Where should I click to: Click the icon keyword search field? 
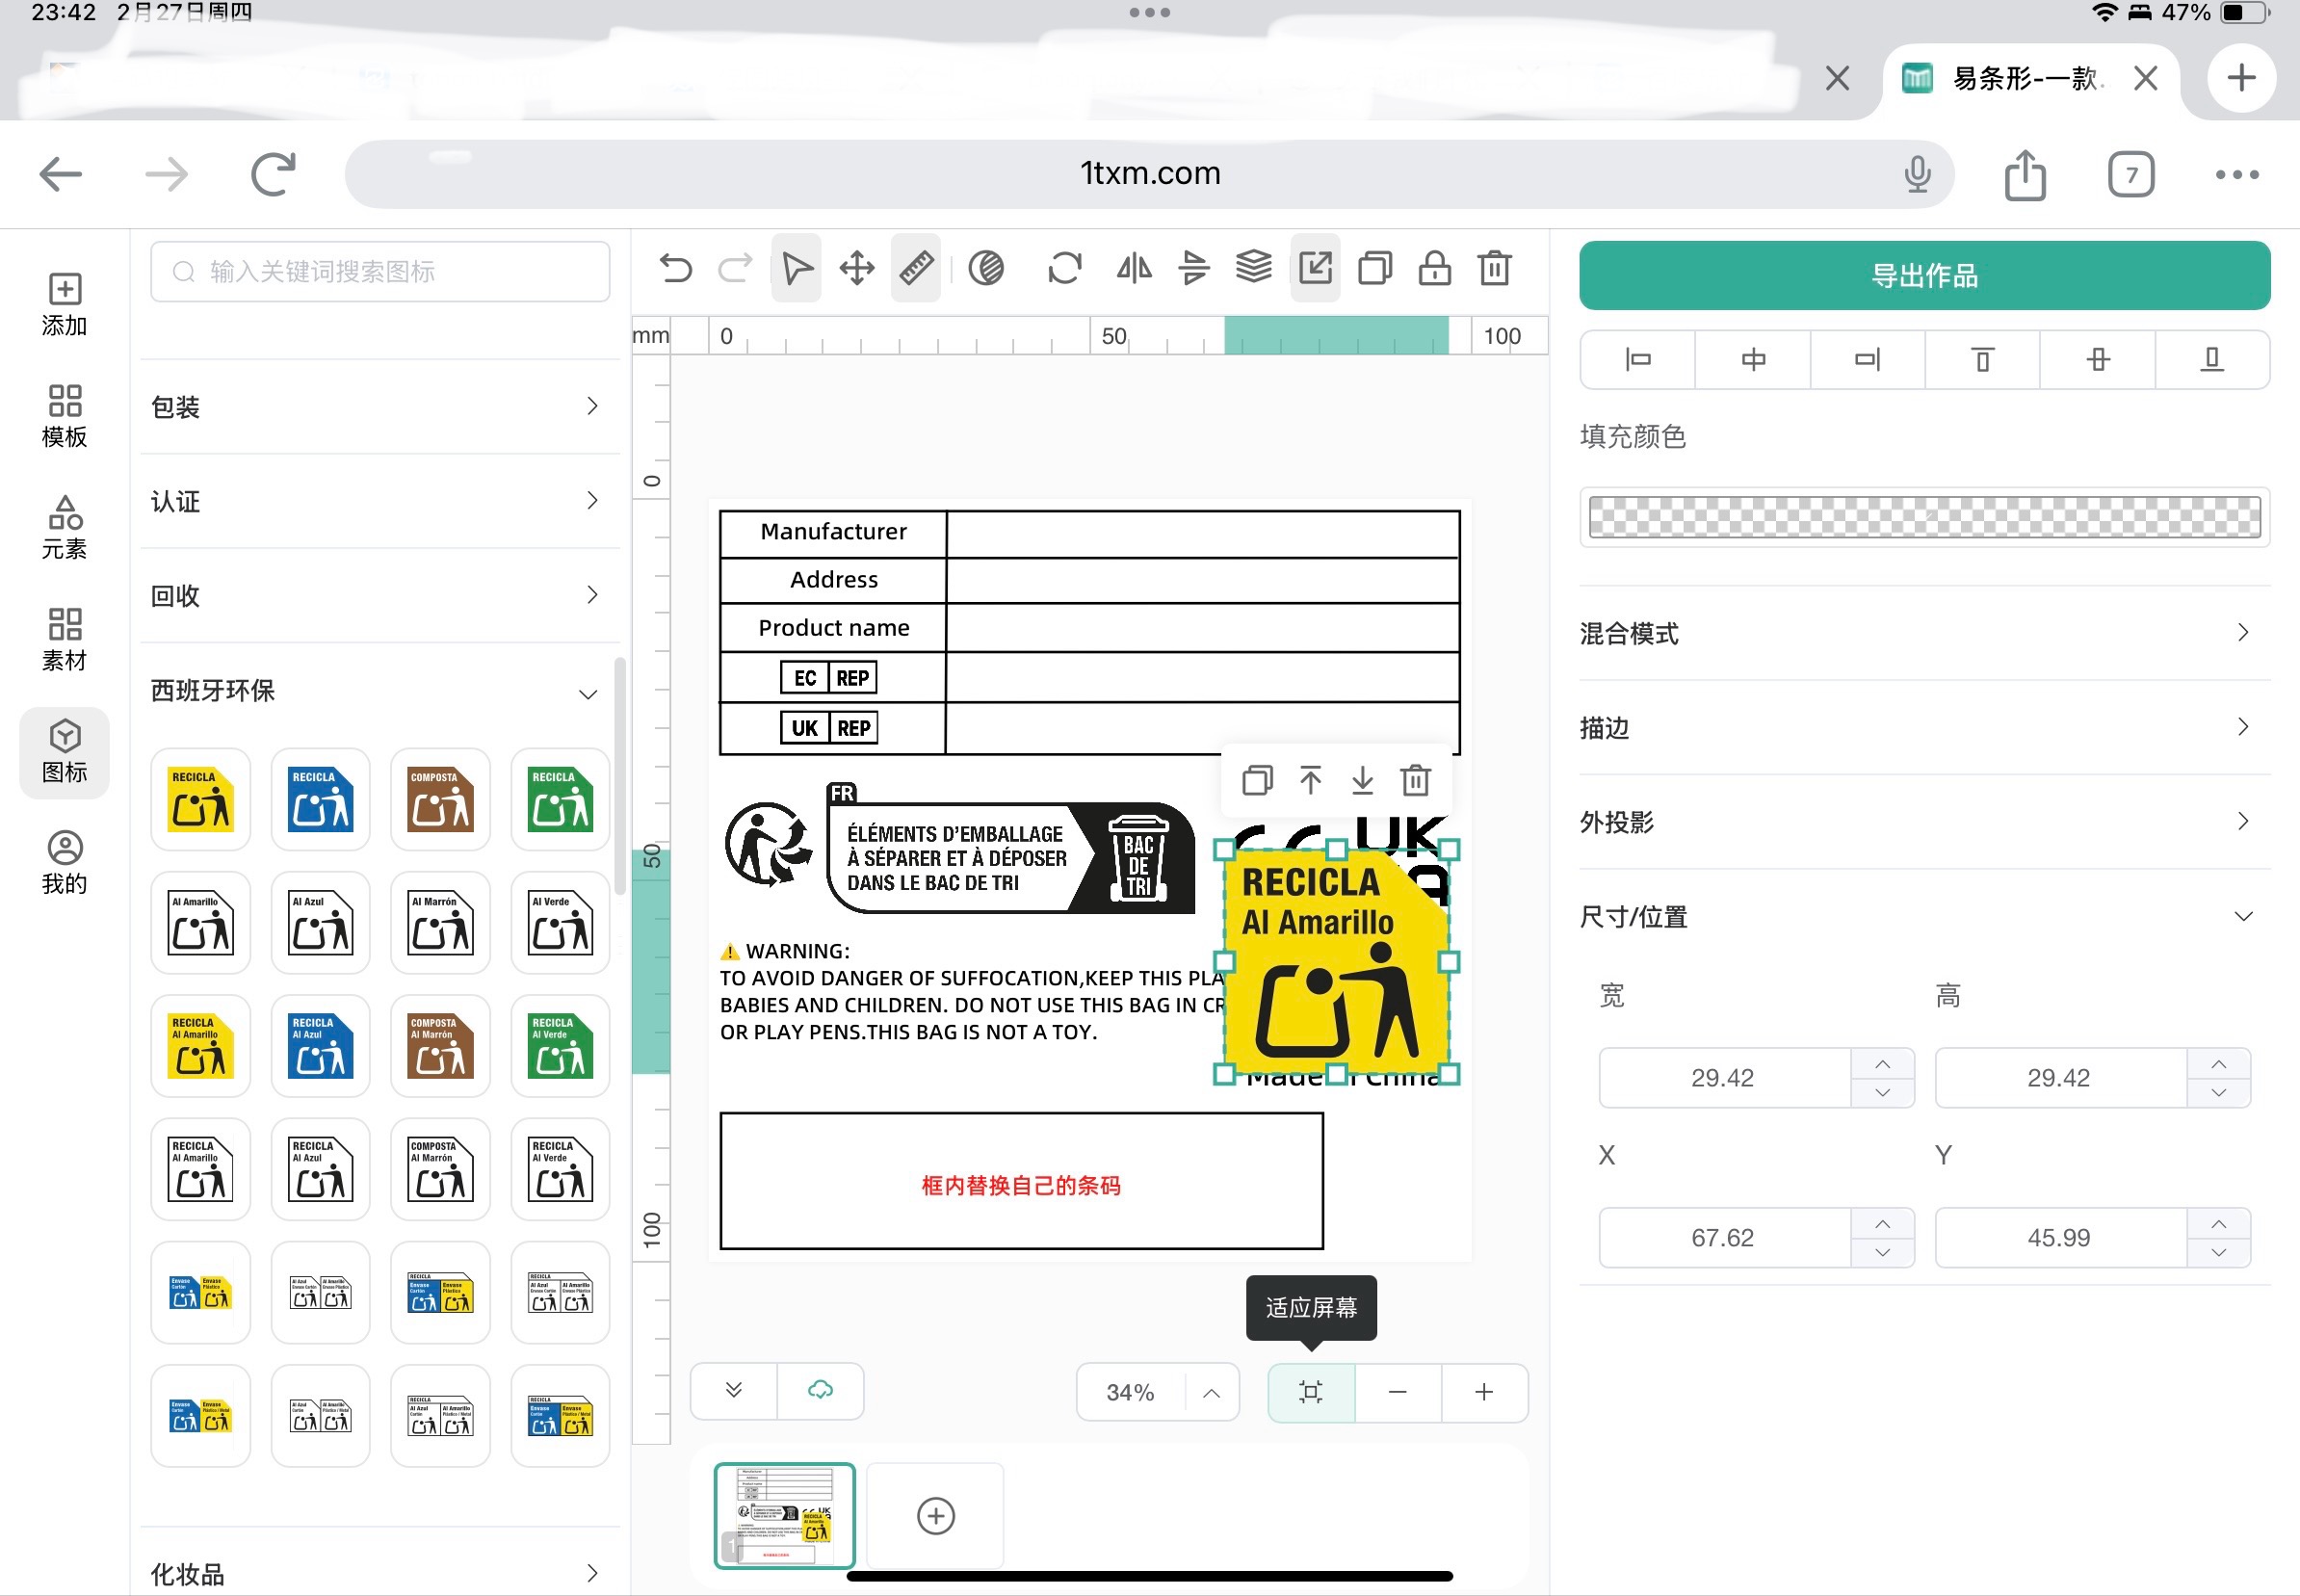click(380, 272)
